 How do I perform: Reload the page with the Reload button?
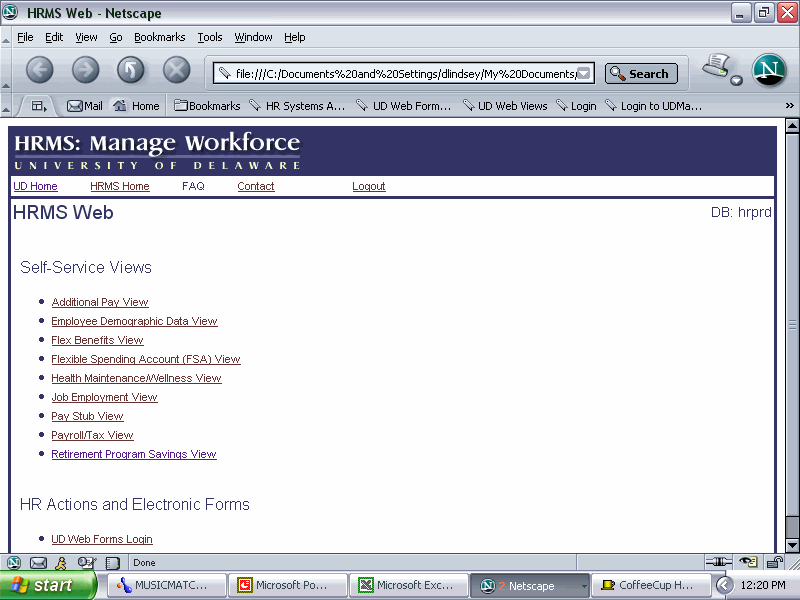click(131, 70)
